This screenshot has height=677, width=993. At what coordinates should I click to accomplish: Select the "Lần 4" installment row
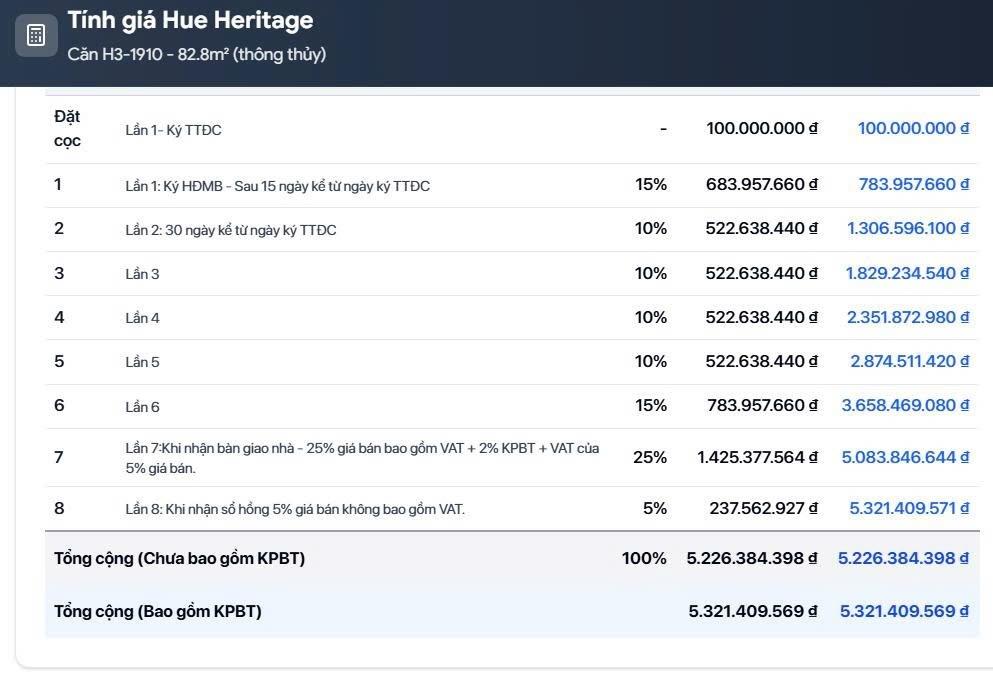coord(142,318)
